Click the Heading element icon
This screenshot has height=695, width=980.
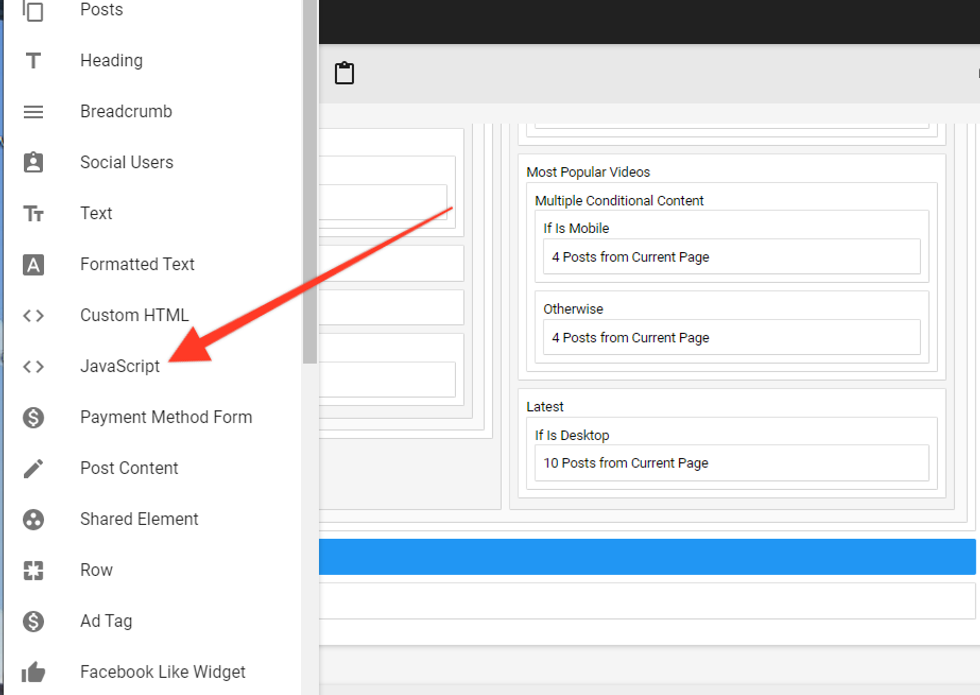[x=33, y=61]
